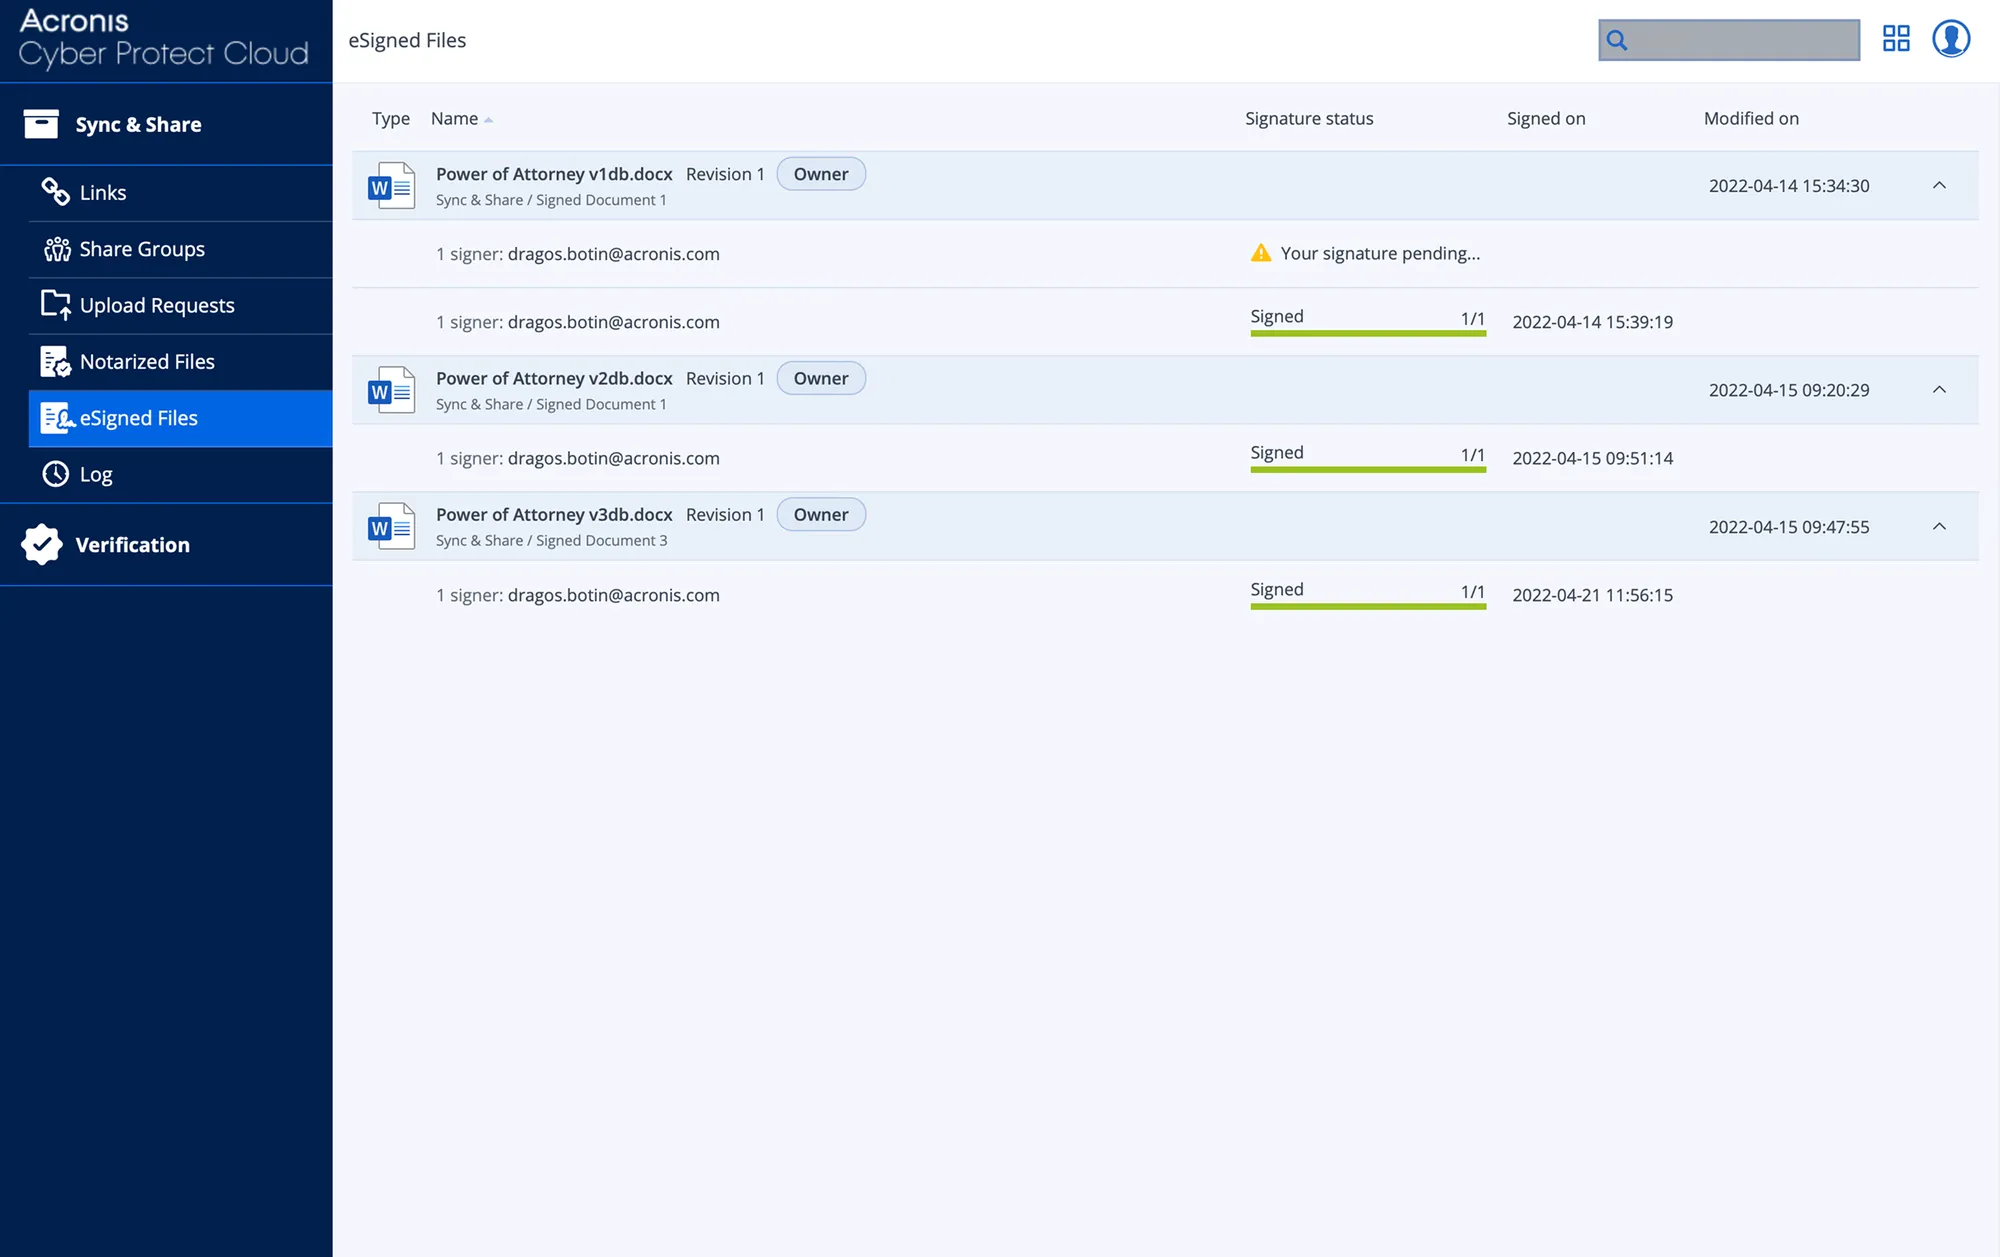Open the Log section

95,474
